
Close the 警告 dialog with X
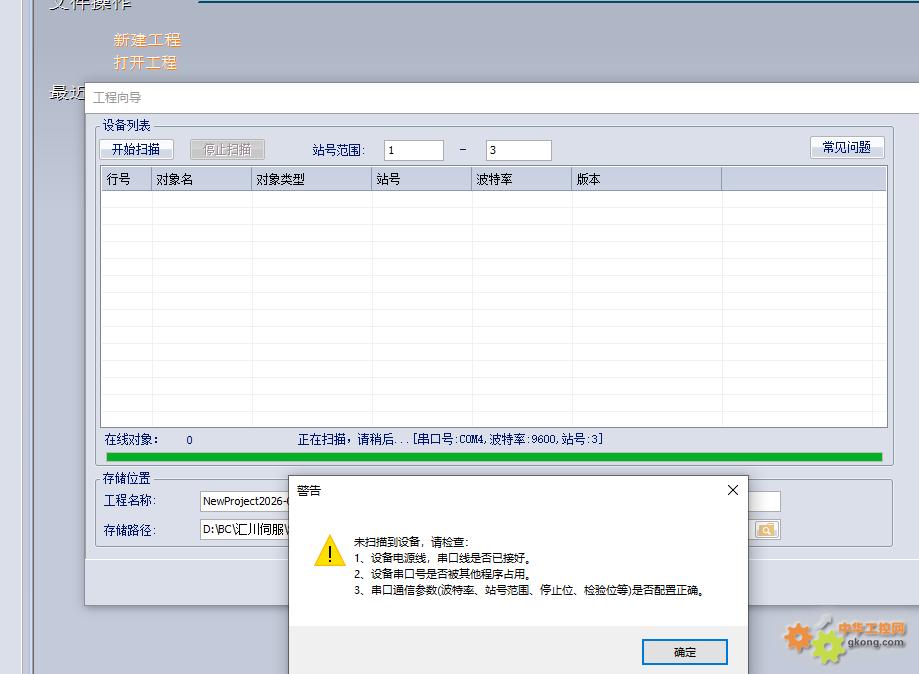[732, 490]
